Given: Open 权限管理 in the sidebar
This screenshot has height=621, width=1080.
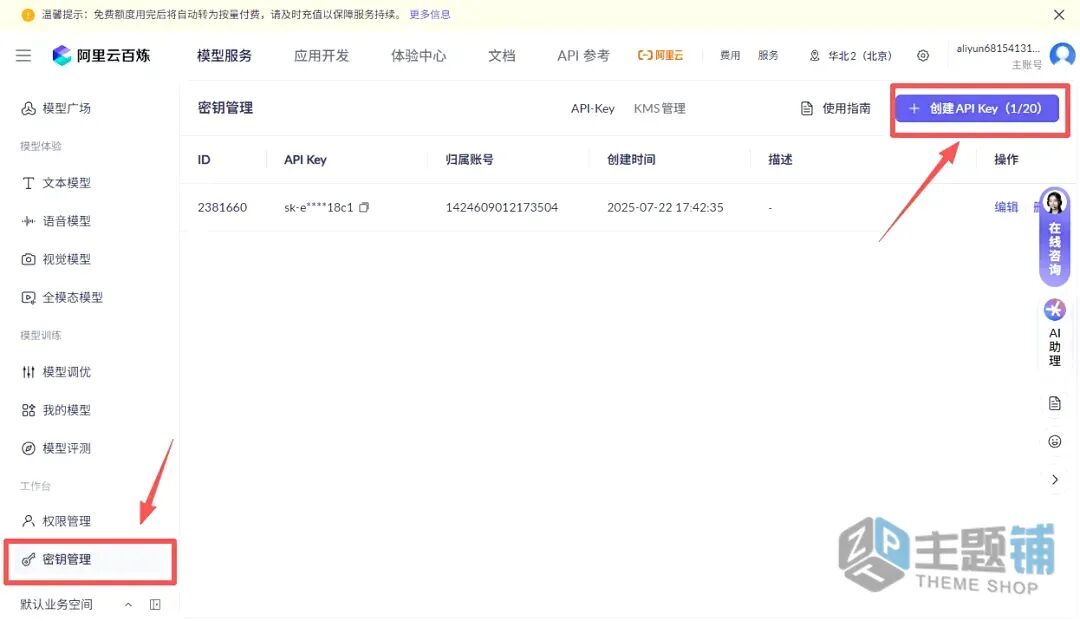Looking at the screenshot, I should point(56,521).
